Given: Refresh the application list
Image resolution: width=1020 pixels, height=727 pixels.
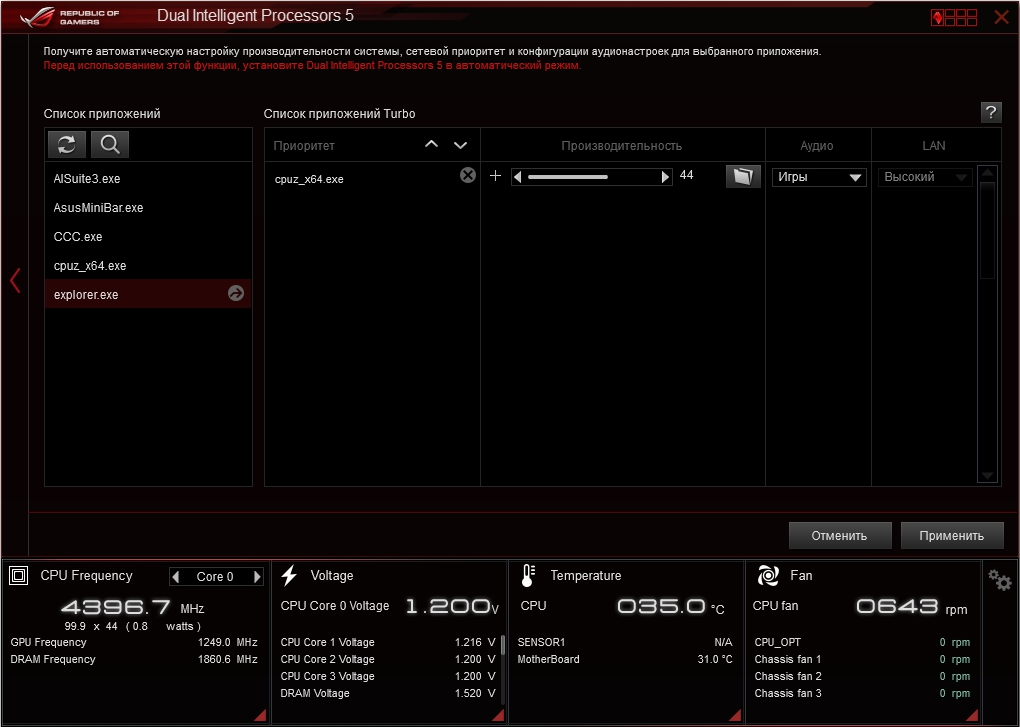Looking at the screenshot, I should pos(66,144).
